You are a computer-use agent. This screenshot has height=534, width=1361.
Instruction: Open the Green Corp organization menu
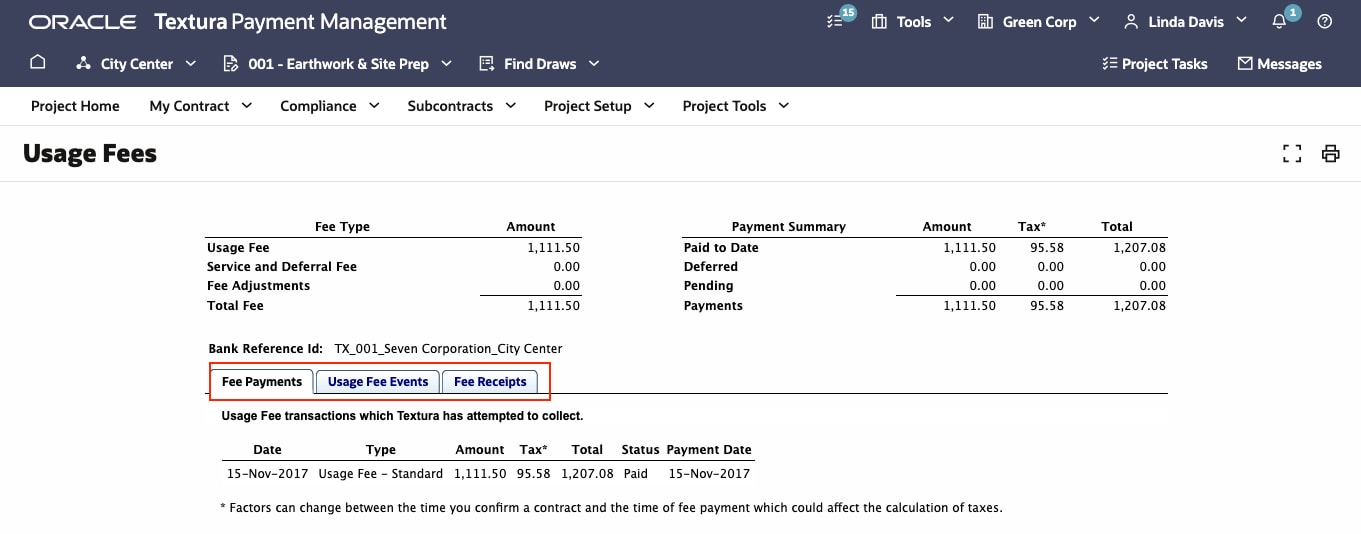click(x=1038, y=21)
